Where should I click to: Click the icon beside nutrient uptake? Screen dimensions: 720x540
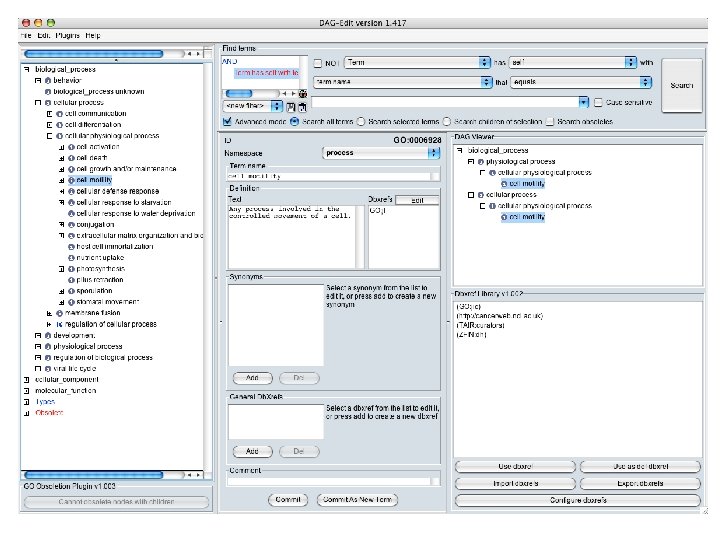tap(71, 258)
